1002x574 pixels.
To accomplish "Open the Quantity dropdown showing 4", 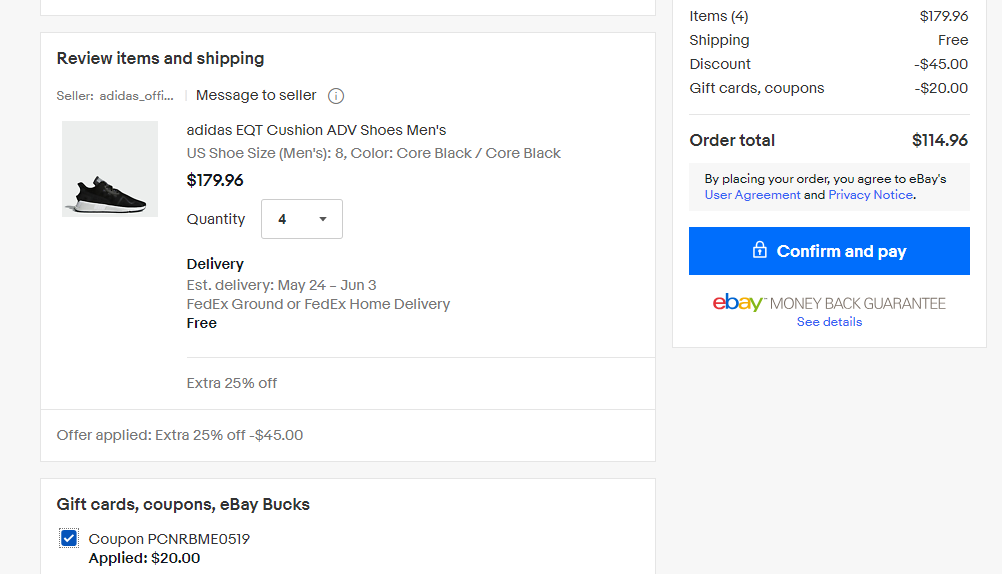I will coord(302,219).
